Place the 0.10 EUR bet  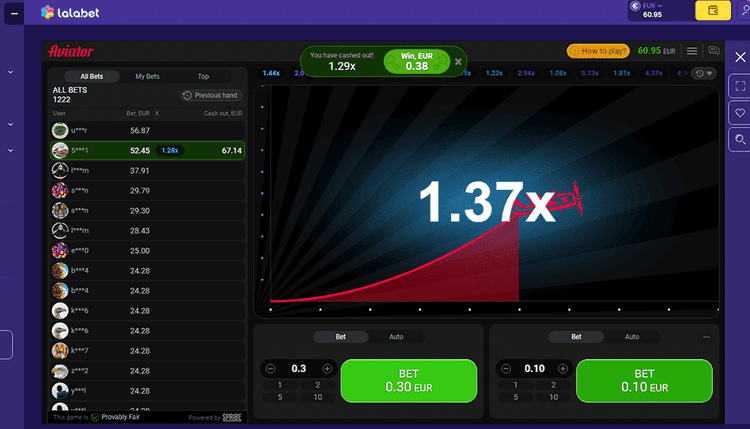[644, 381]
